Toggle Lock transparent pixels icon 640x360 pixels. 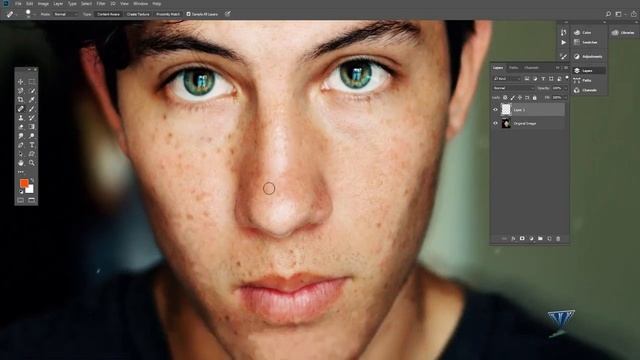505,98
